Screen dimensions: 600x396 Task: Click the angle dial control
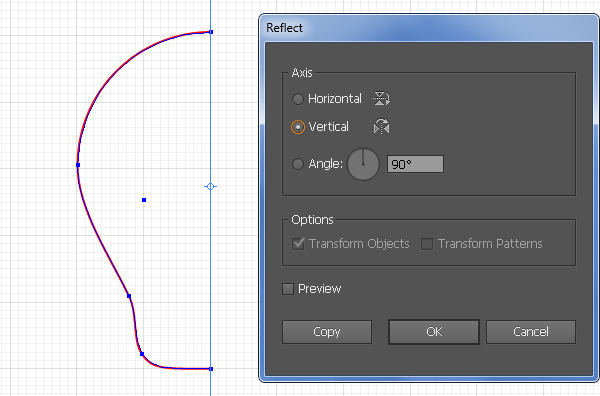(363, 164)
